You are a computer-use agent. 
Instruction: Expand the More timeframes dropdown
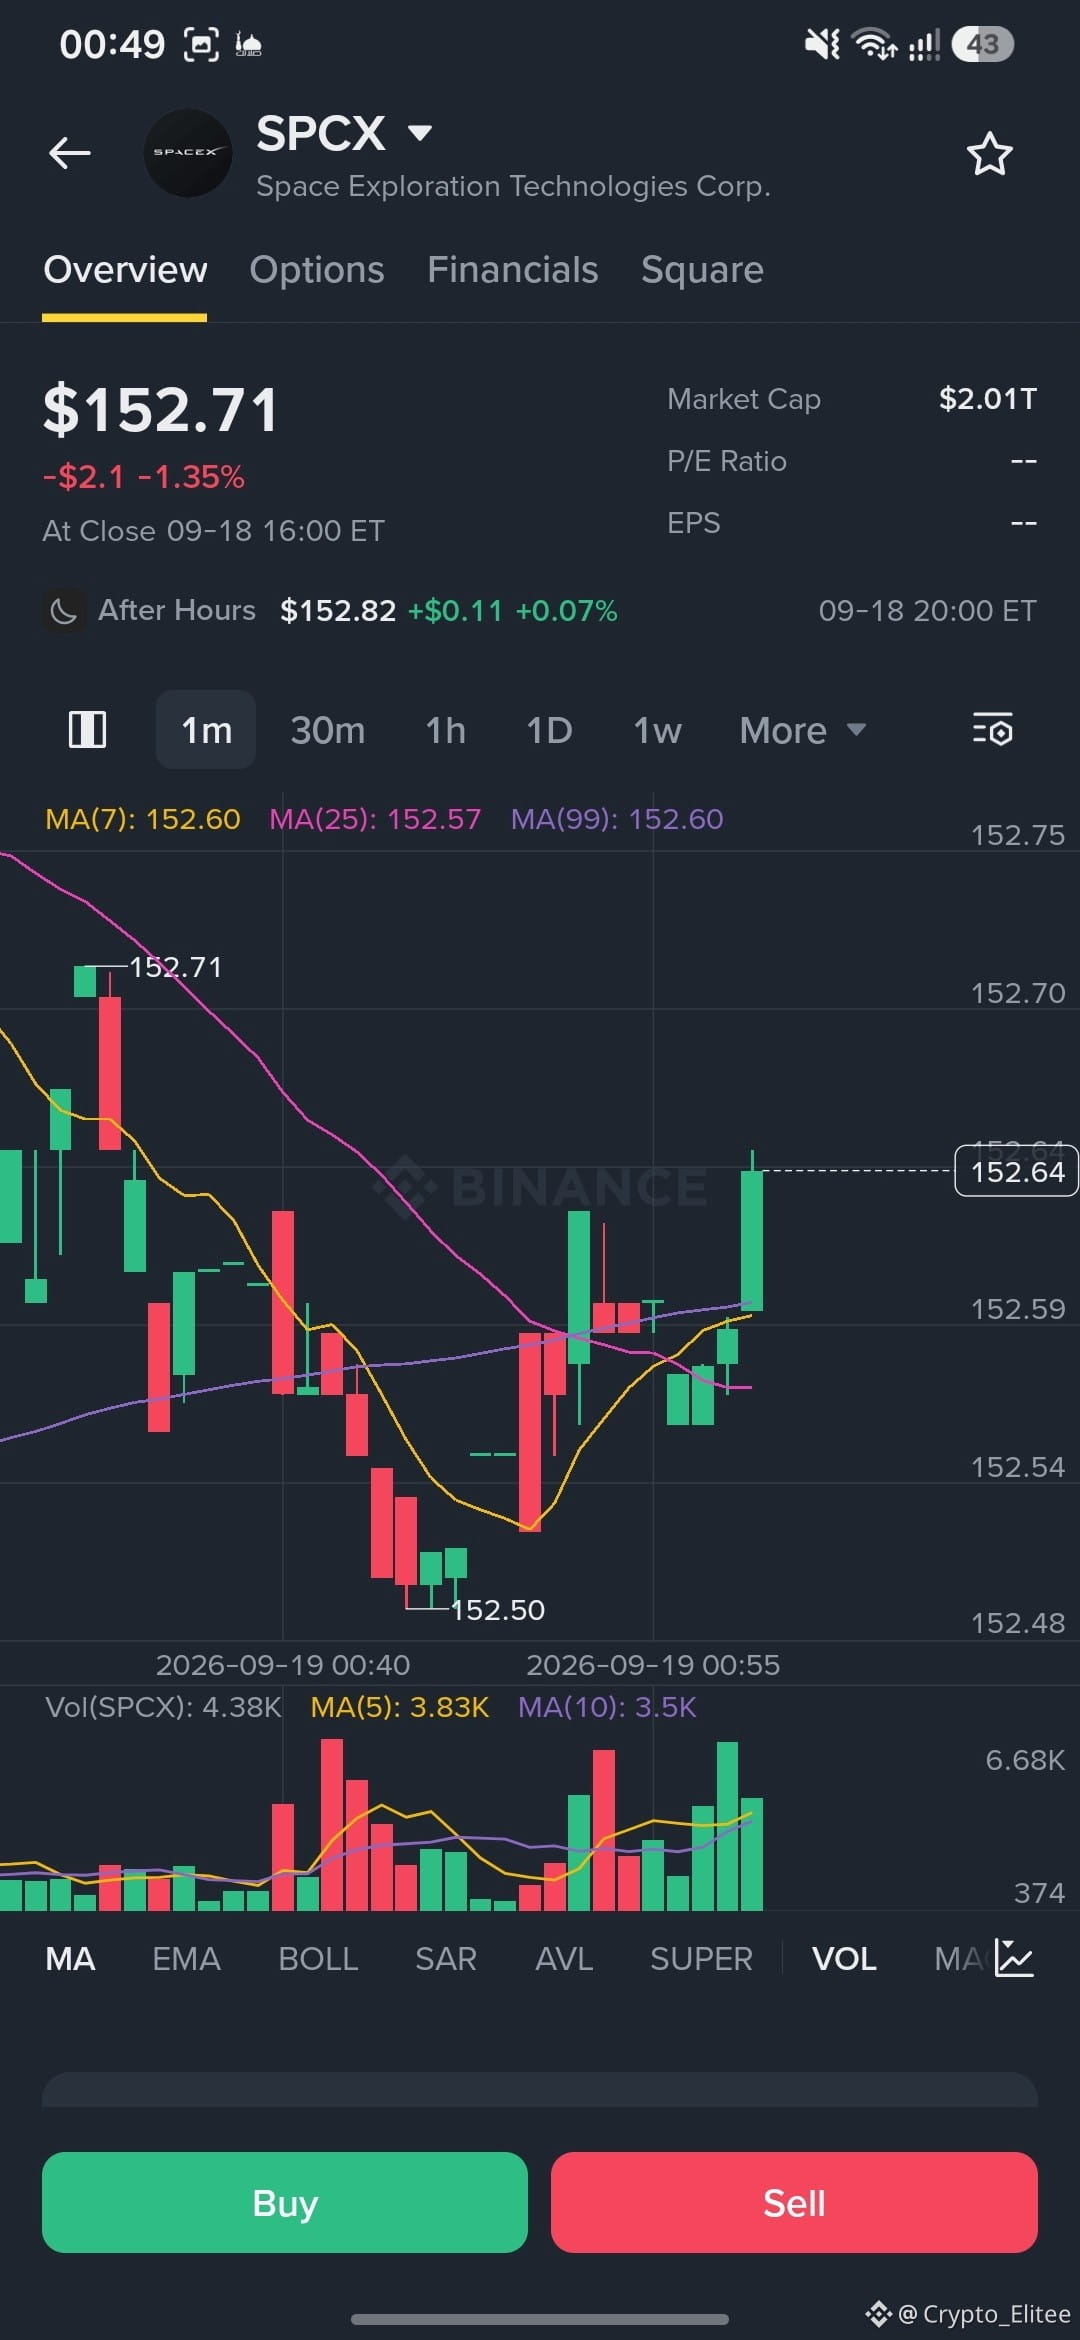(x=802, y=730)
